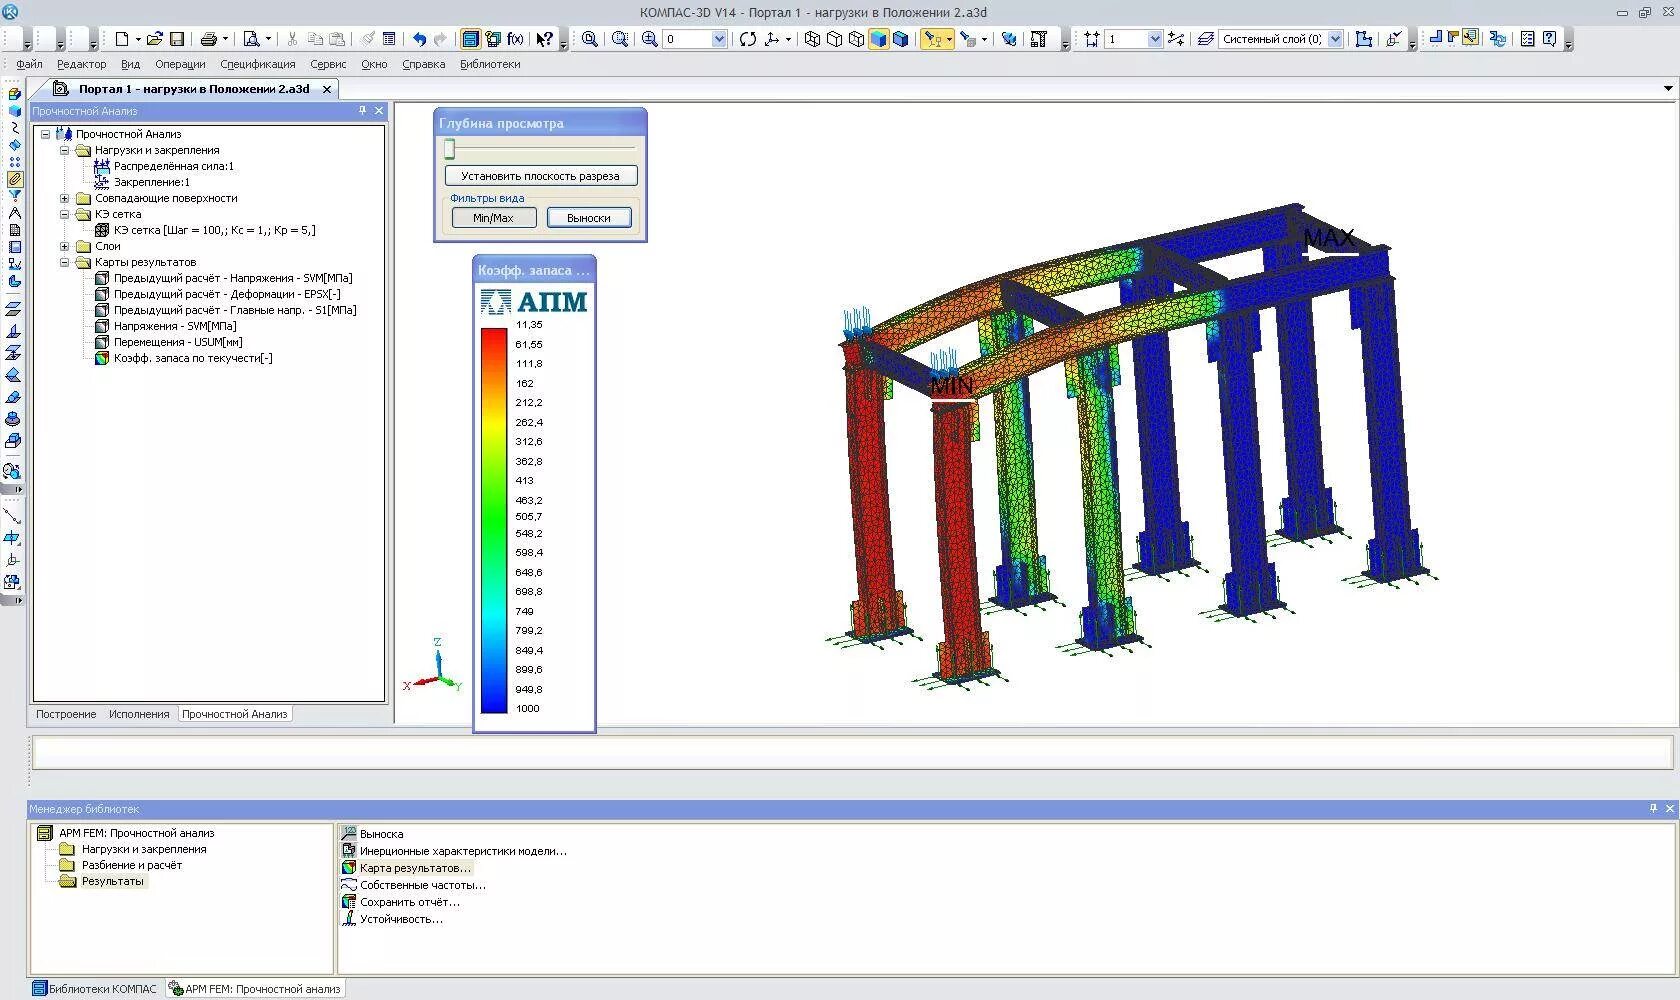Open the layers manager icon
Viewport: 1680px width, 1000px height.
(1206, 39)
